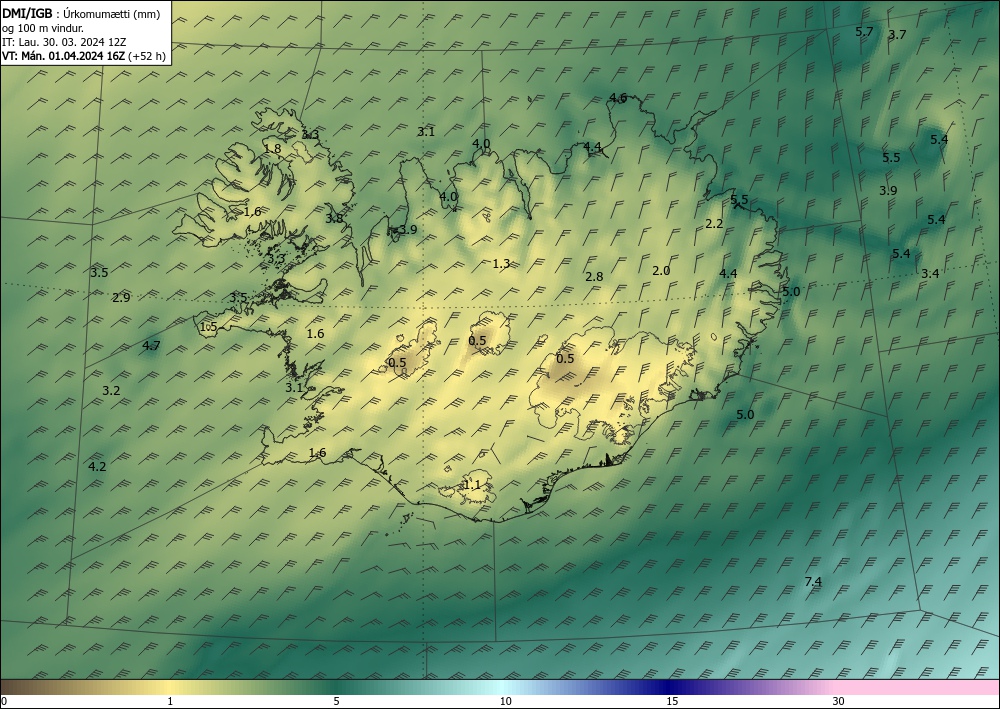Select the 2.2 value in the east

pos(714,224)
